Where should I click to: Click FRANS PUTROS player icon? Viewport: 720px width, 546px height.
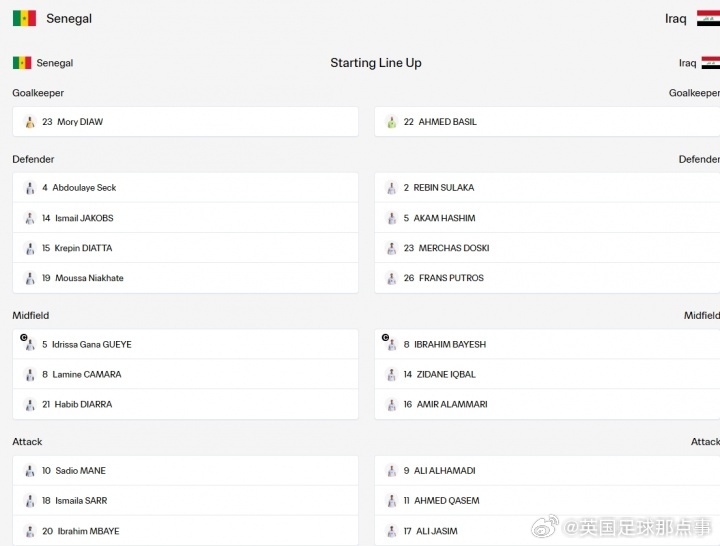[392, 278]
